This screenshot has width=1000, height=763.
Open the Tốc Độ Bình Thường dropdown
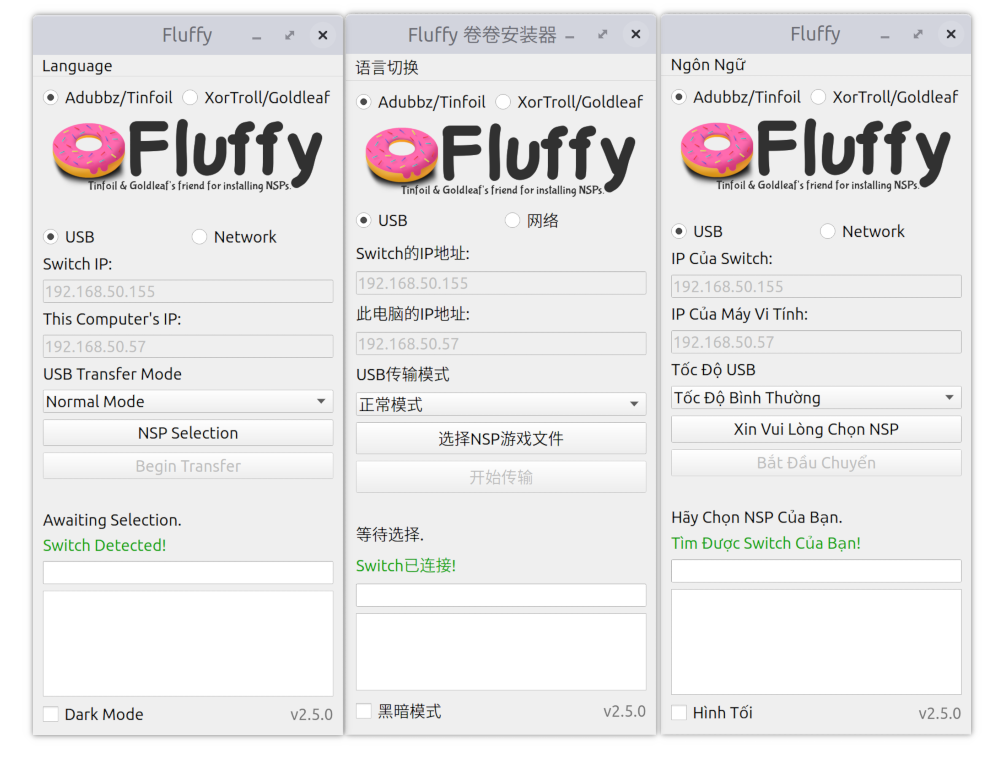coord(816,397)
